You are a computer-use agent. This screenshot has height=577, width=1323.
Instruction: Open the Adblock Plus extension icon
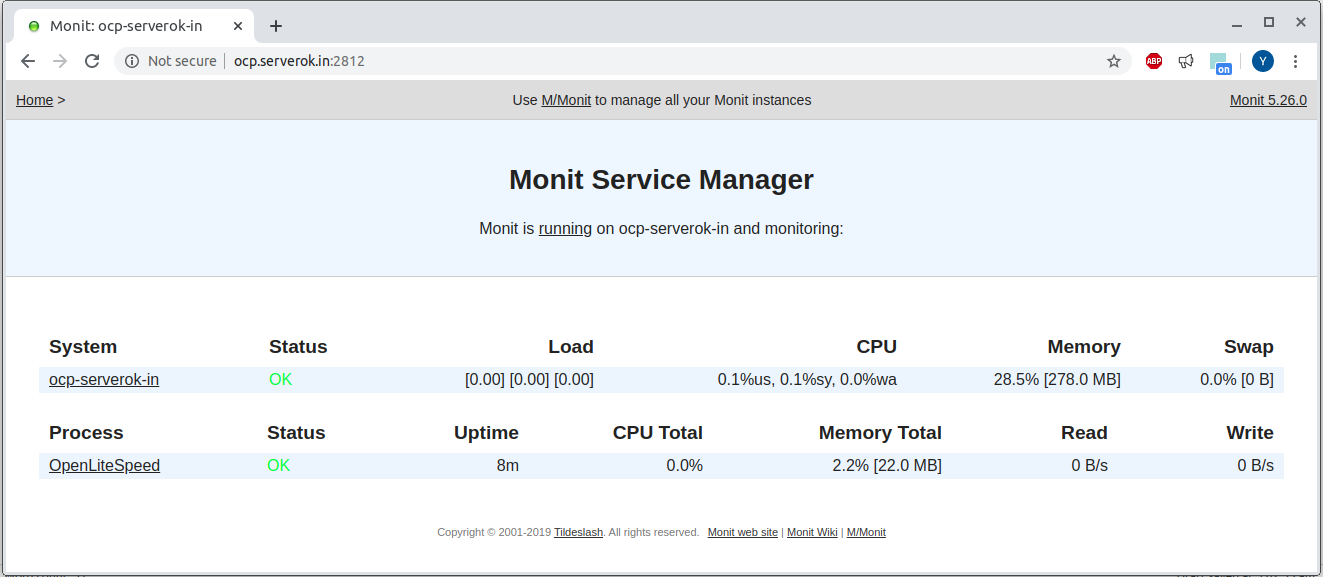point(1153,61)
